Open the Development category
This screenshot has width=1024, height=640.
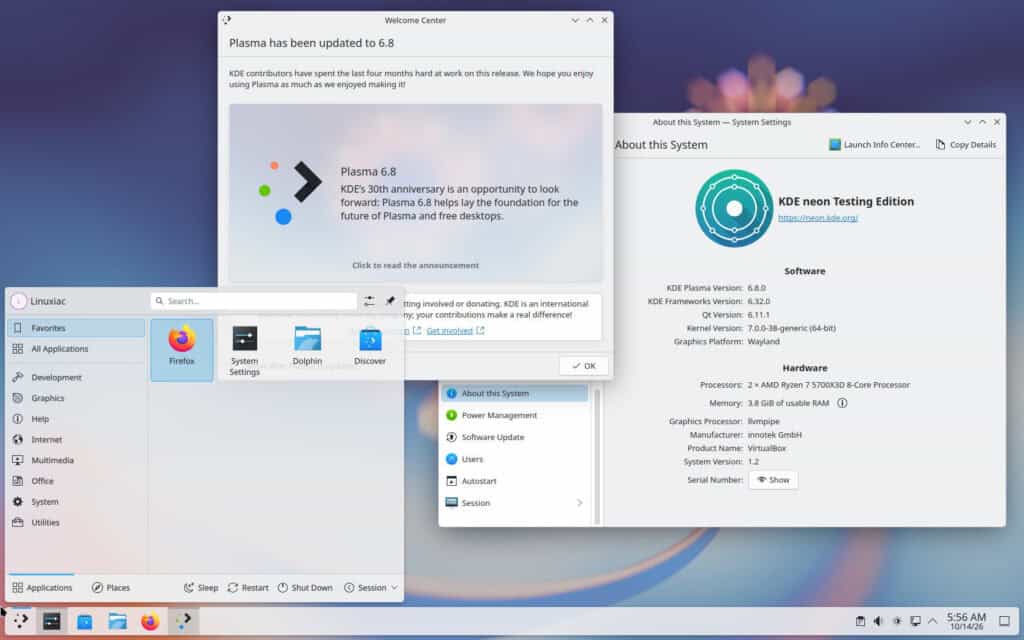(76, 377)
